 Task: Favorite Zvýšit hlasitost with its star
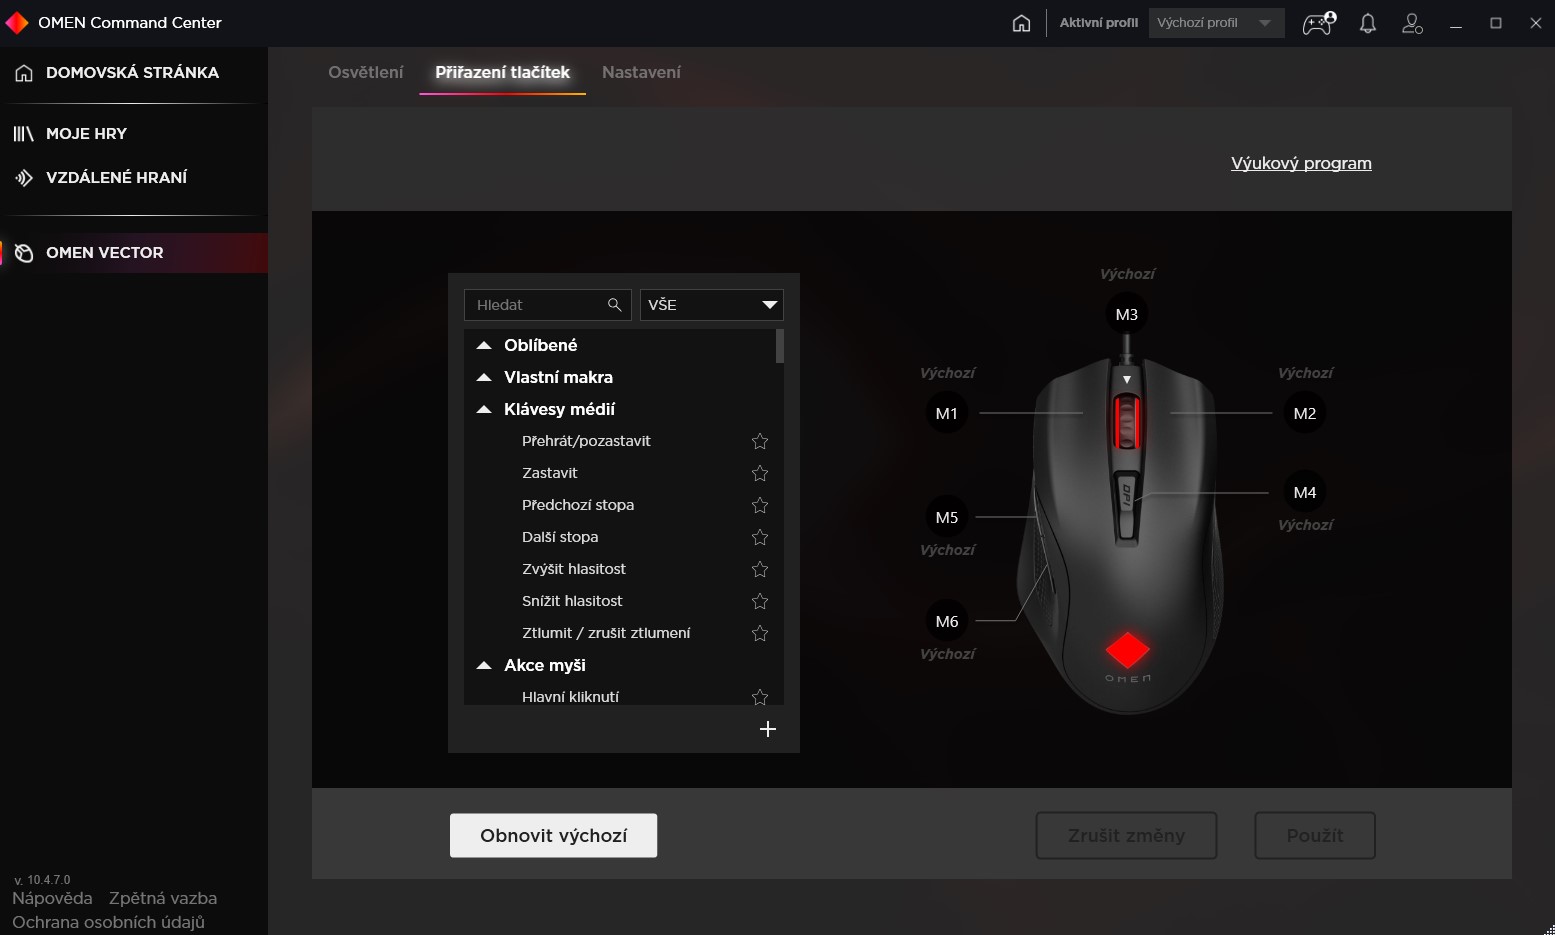click(760, 569)
